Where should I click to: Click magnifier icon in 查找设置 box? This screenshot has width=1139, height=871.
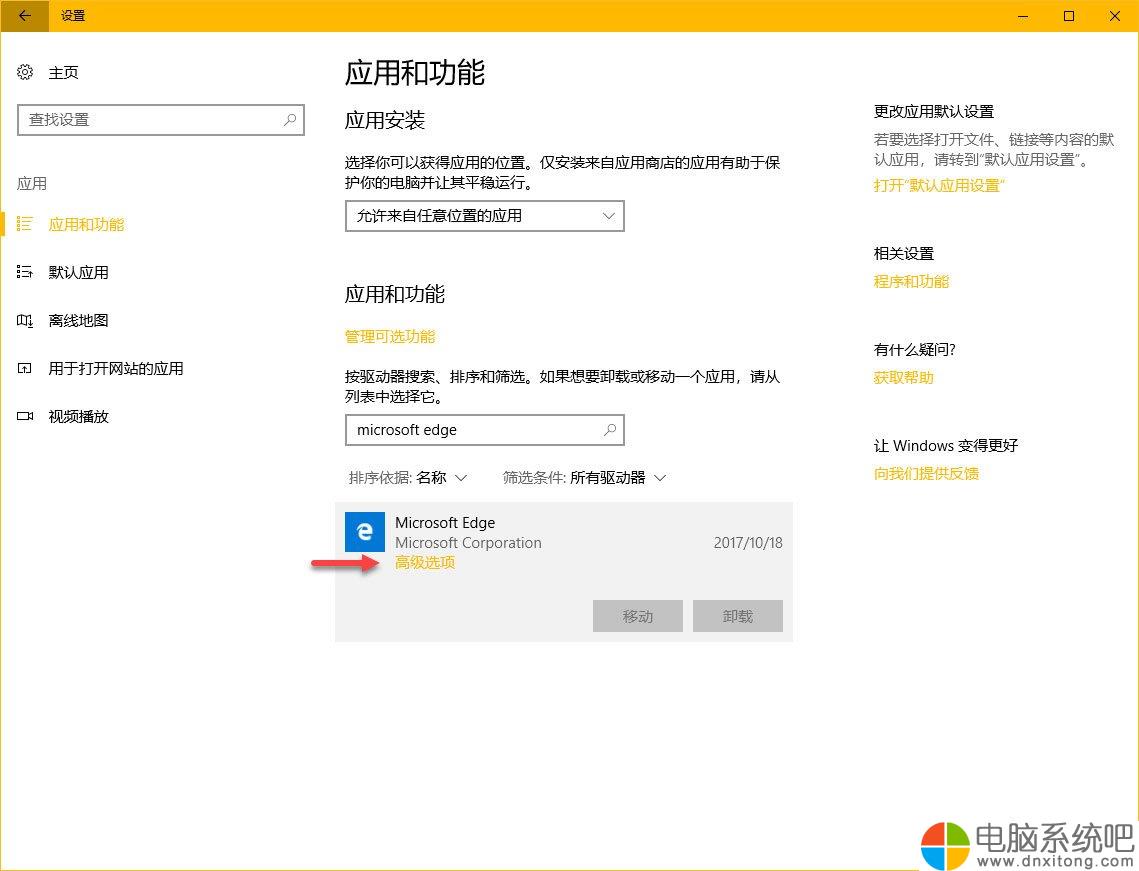click(x=289, y=120)
